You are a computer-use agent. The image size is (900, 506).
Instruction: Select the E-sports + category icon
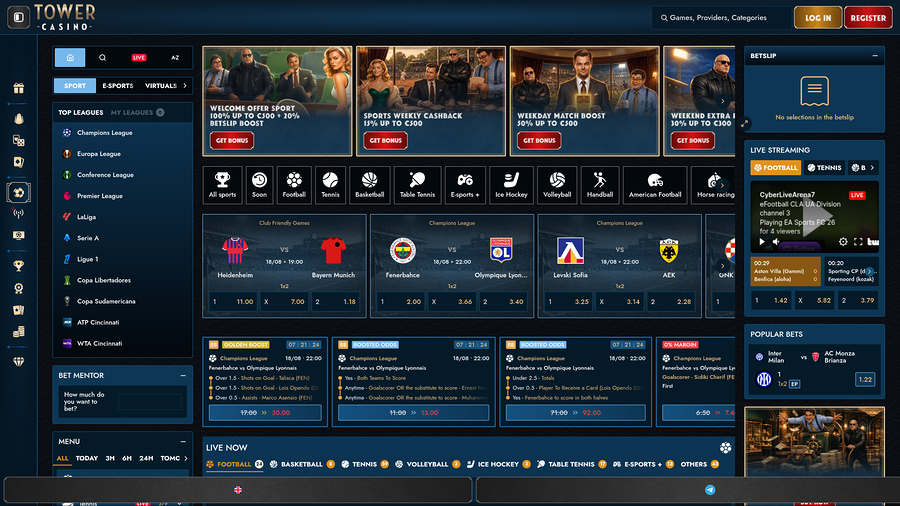click(465, 185)
